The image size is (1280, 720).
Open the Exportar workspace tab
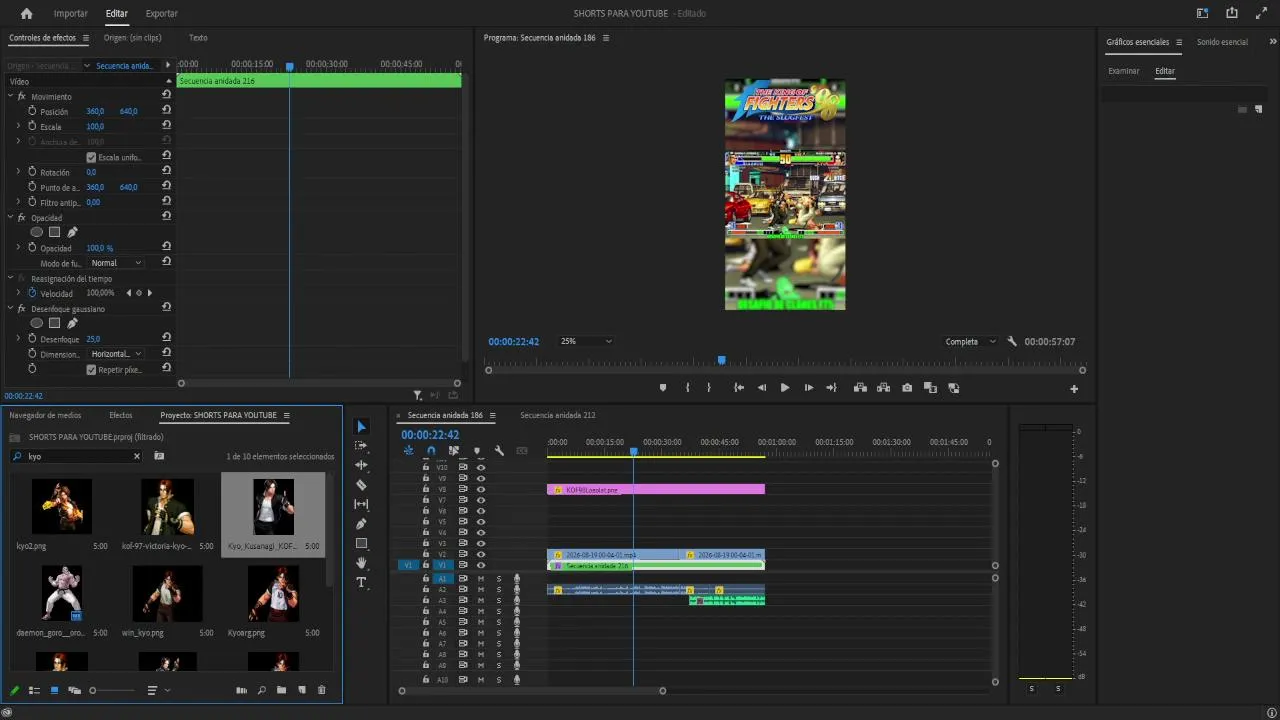click(x=162, y=14)
